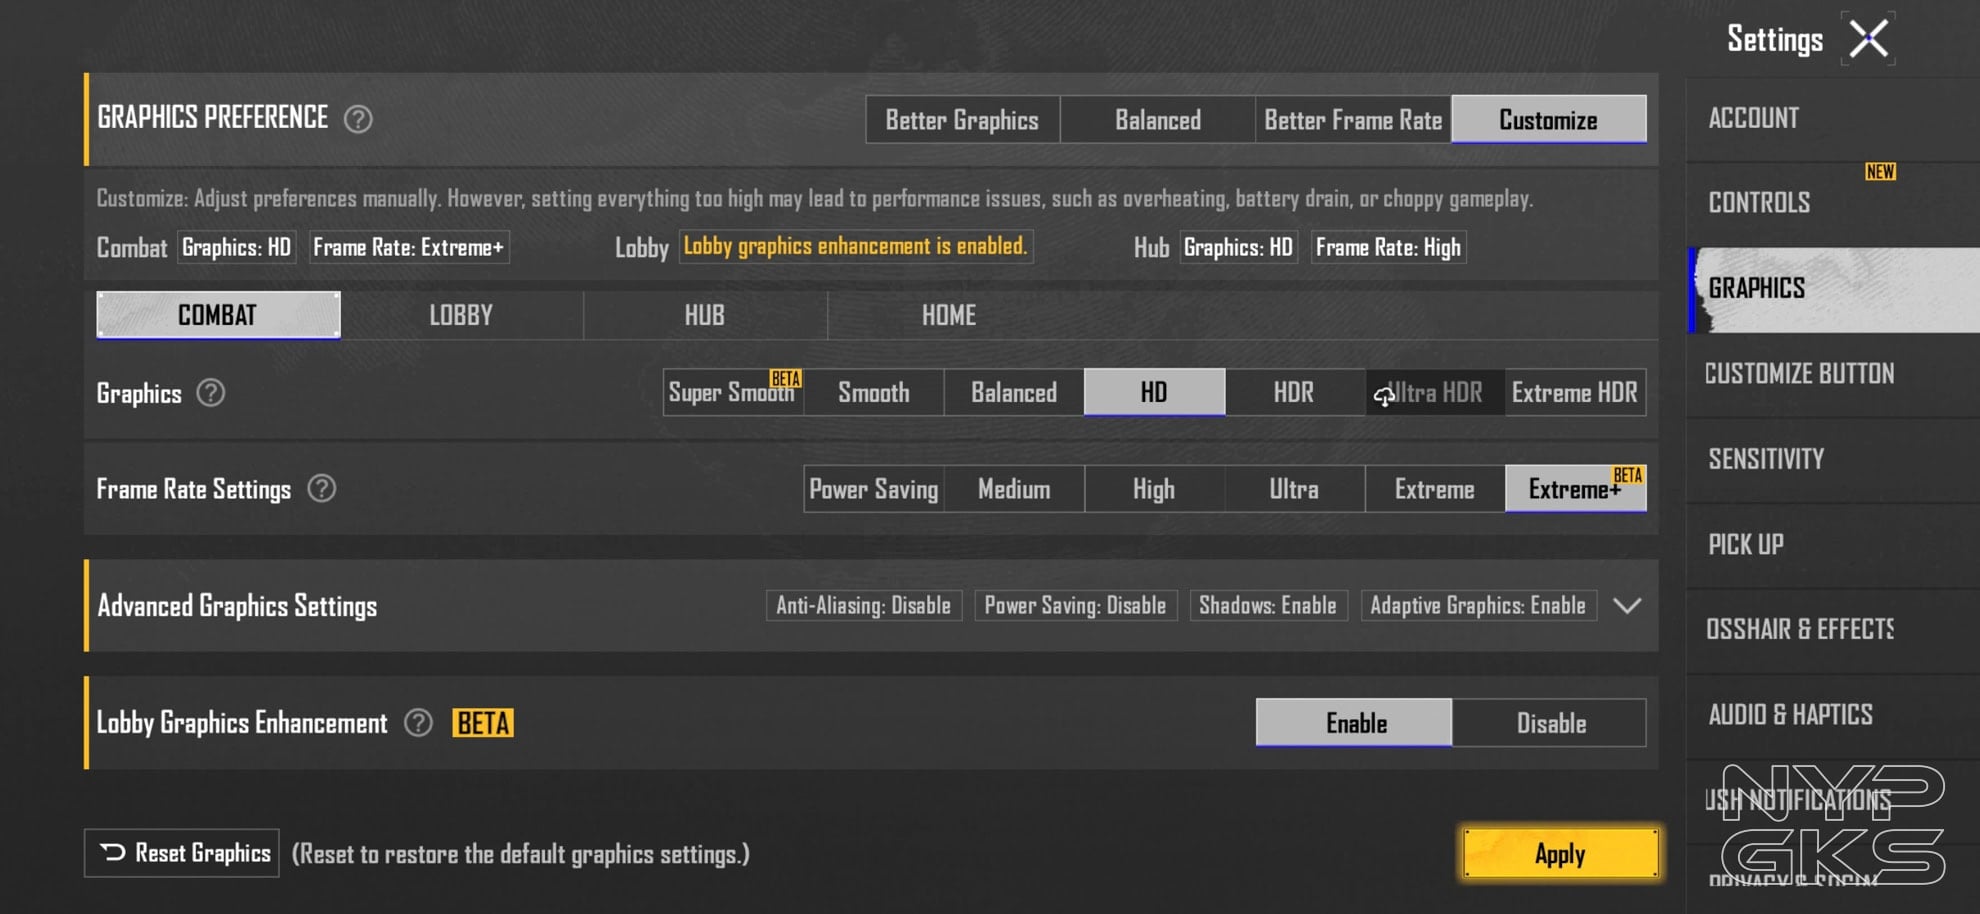Choose Smooth graphics quality
The width and height of the screenshot is (1980, 914).
click(x=874, y=392)
